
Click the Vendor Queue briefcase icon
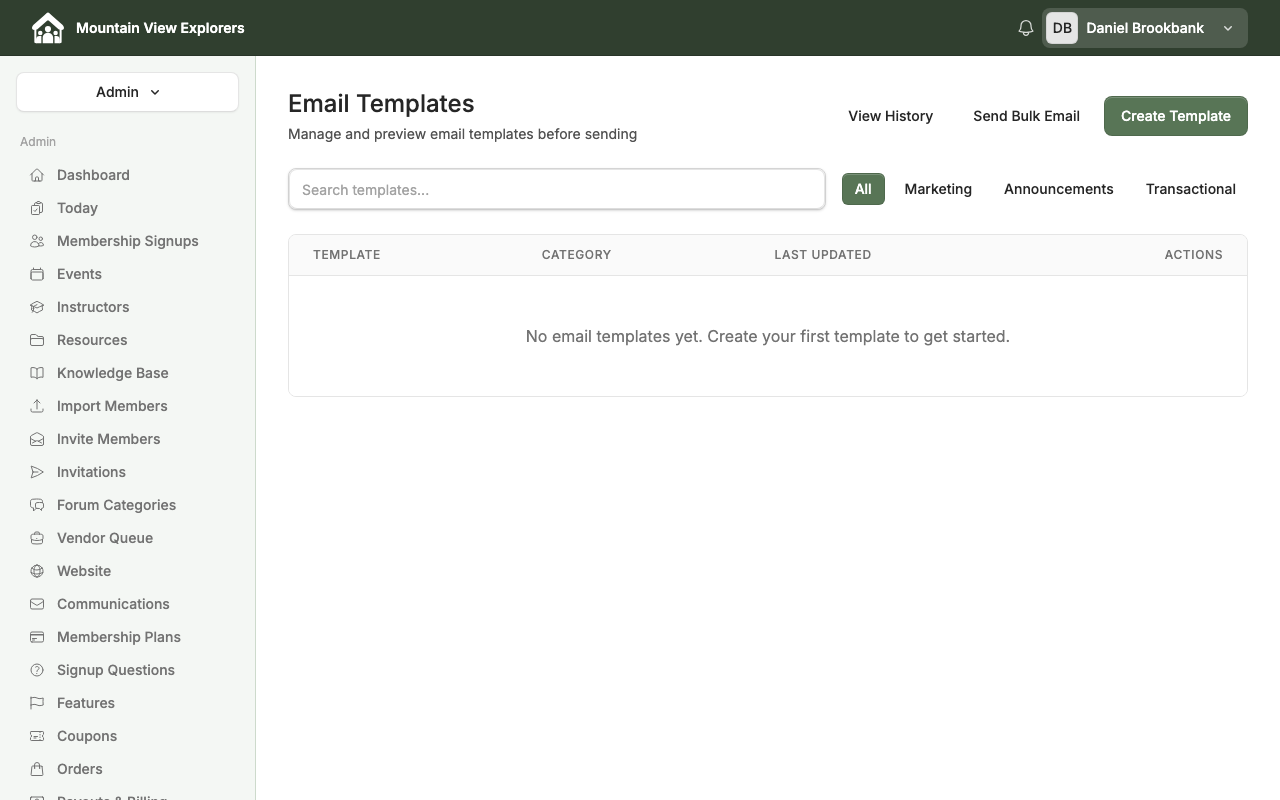point(37,538)
